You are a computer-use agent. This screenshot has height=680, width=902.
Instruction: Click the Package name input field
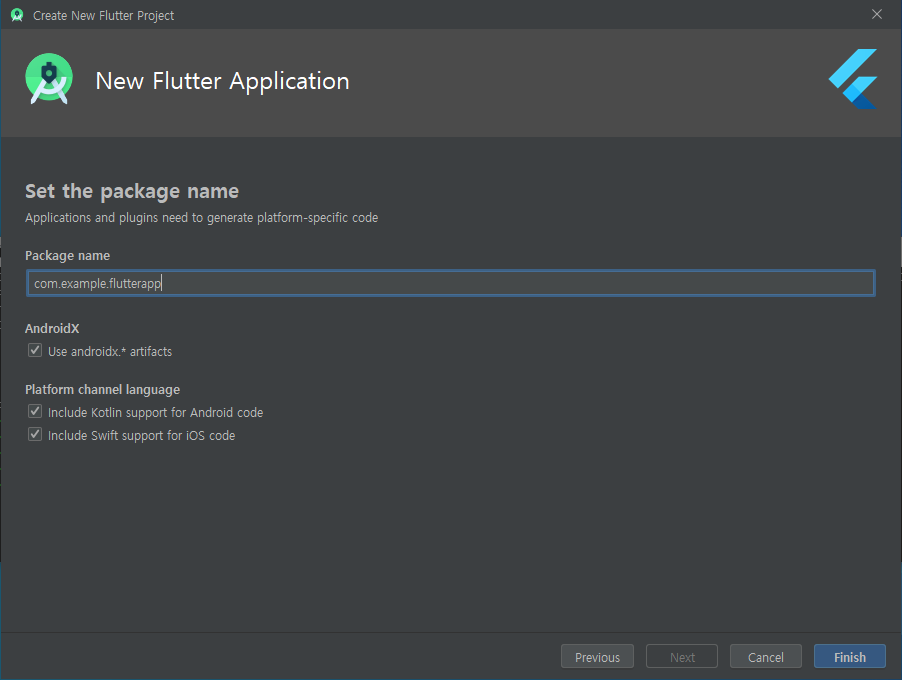click(450, 283)
